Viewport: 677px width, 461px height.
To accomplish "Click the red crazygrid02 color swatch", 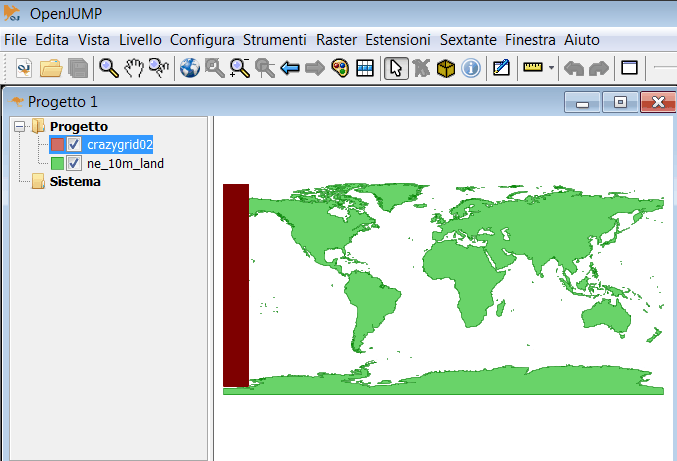I will 57,145.
